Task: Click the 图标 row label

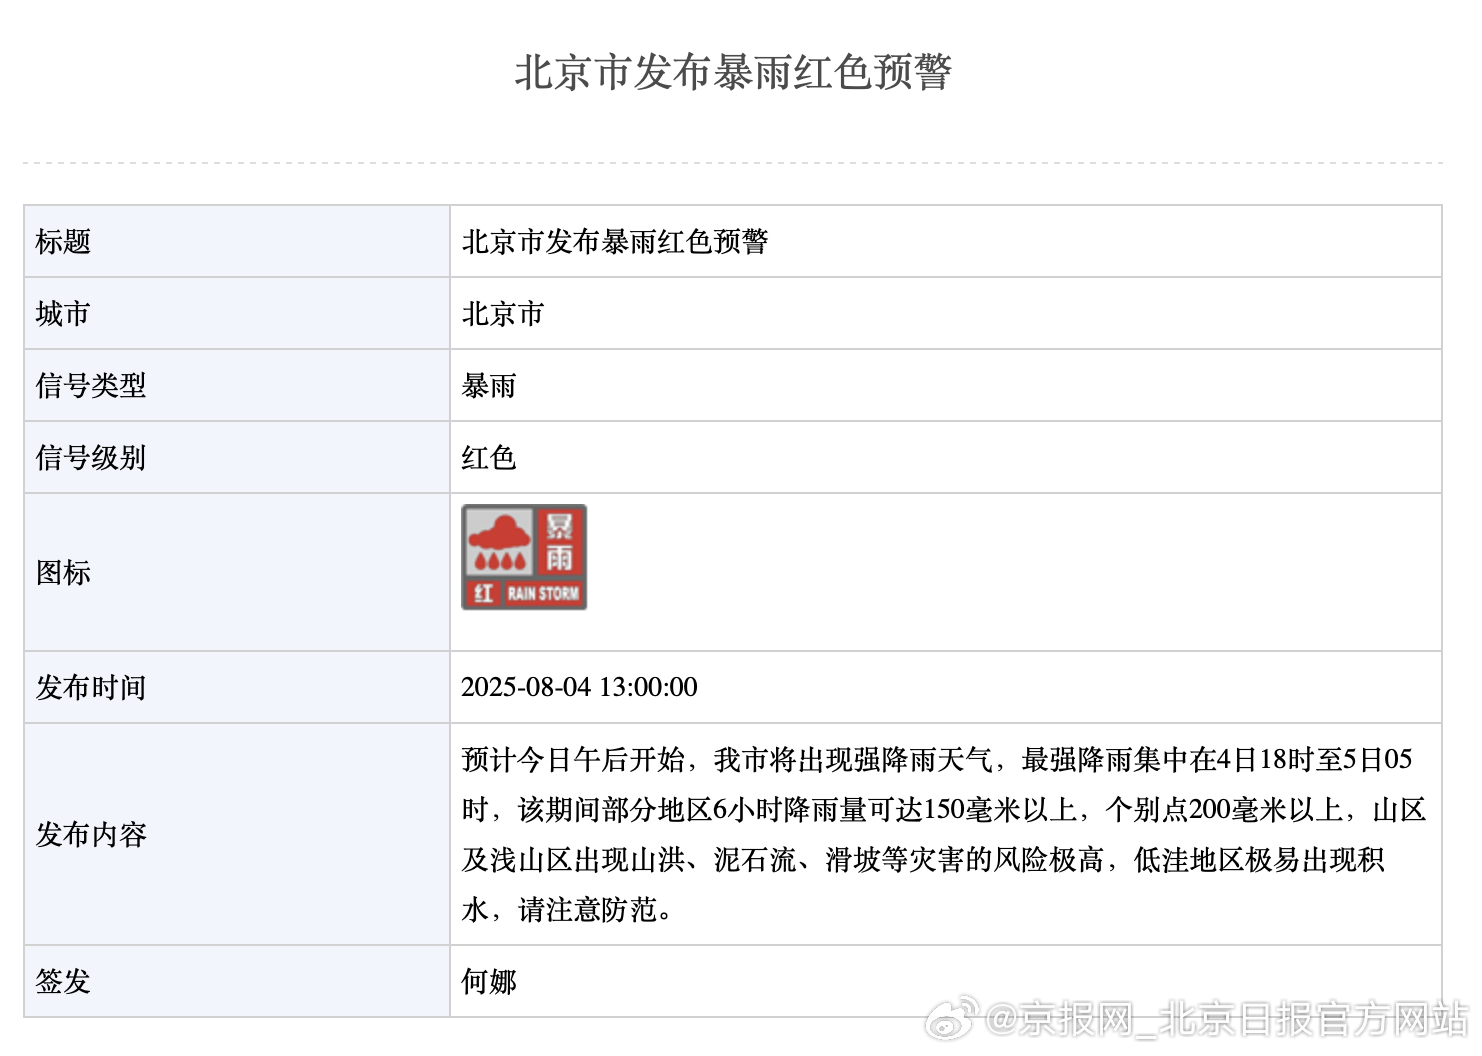Action: [x=63, y=573]
